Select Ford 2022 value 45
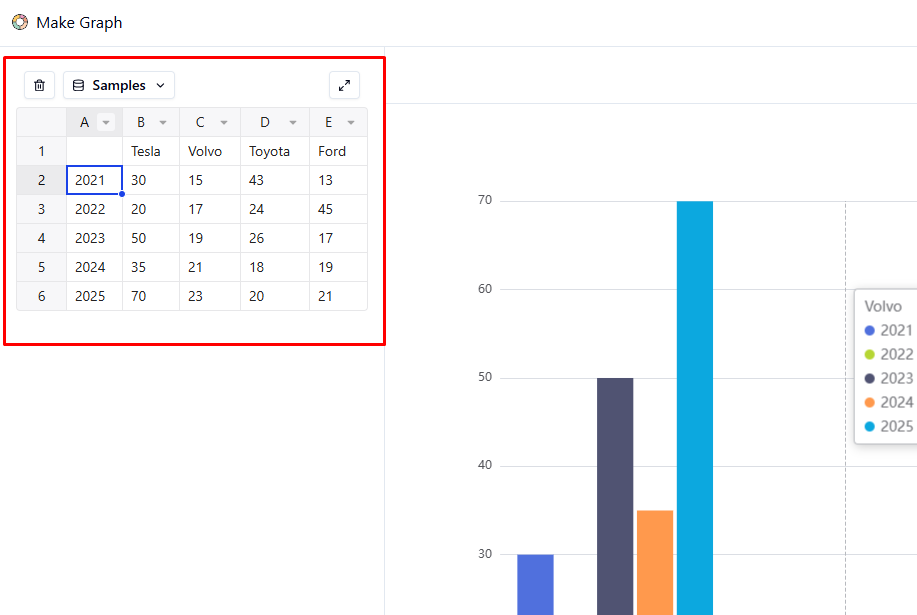 click(339, 209)
